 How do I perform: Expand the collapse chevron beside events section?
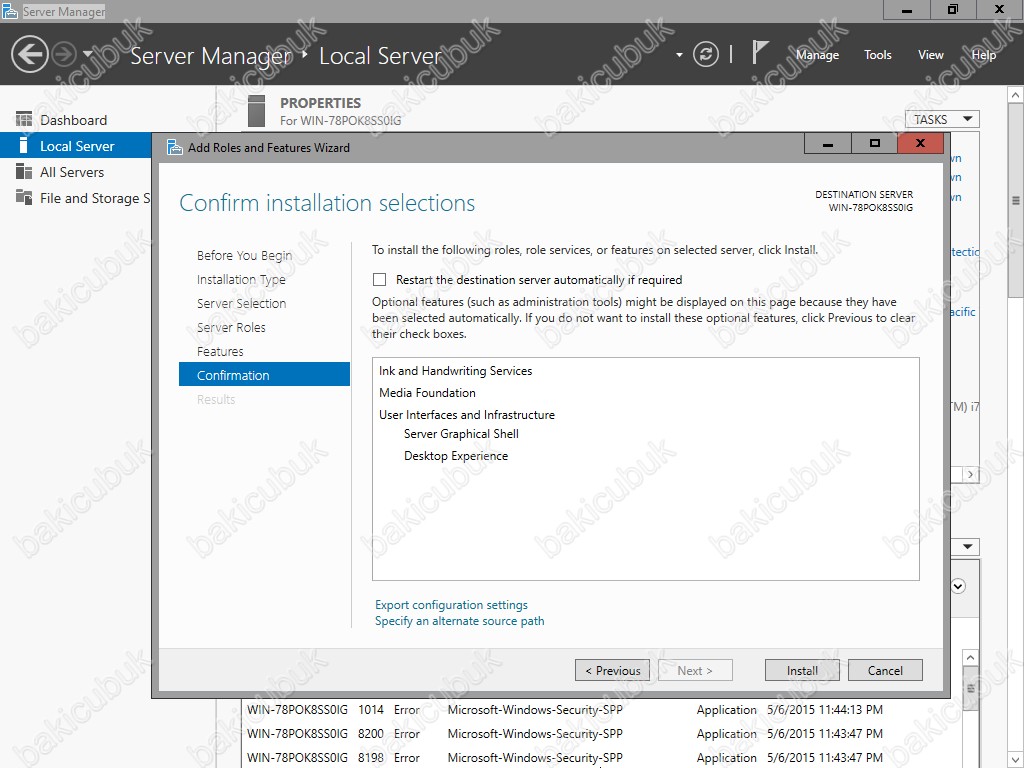coord(958,586)
